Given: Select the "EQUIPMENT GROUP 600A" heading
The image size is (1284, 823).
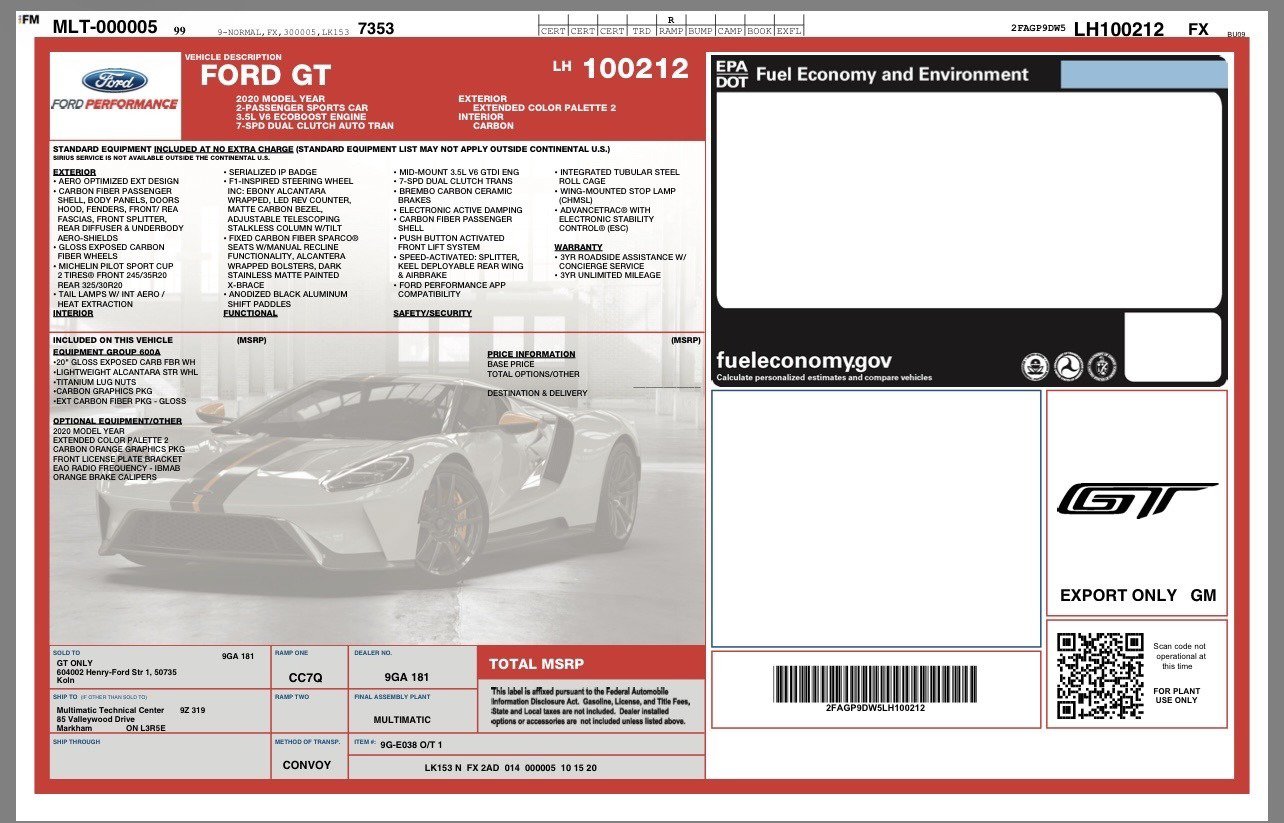Looking at the screenshot, I should (106, 352).
